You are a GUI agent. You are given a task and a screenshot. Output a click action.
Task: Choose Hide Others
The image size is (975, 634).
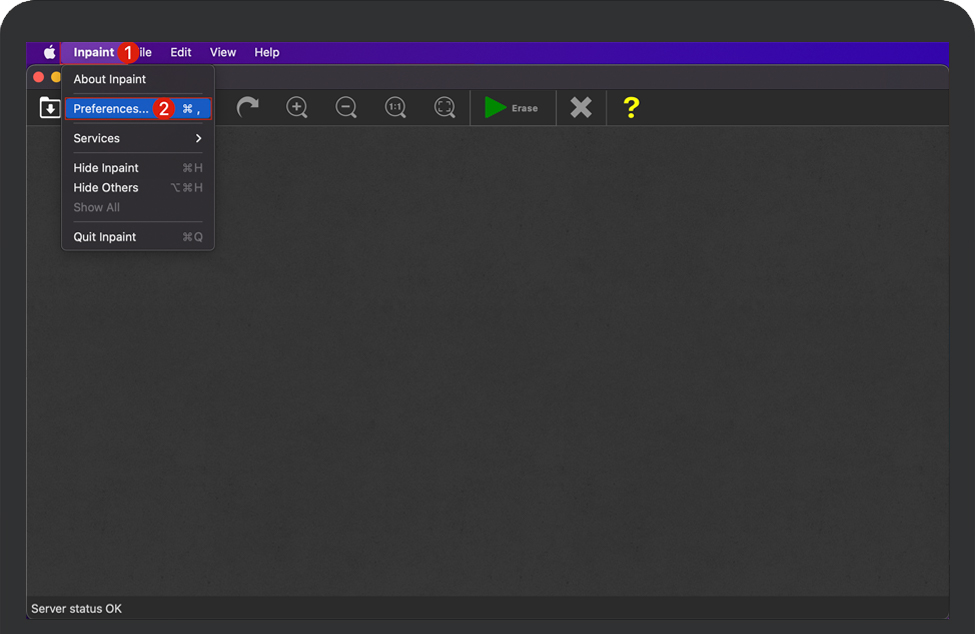[138, 188]
